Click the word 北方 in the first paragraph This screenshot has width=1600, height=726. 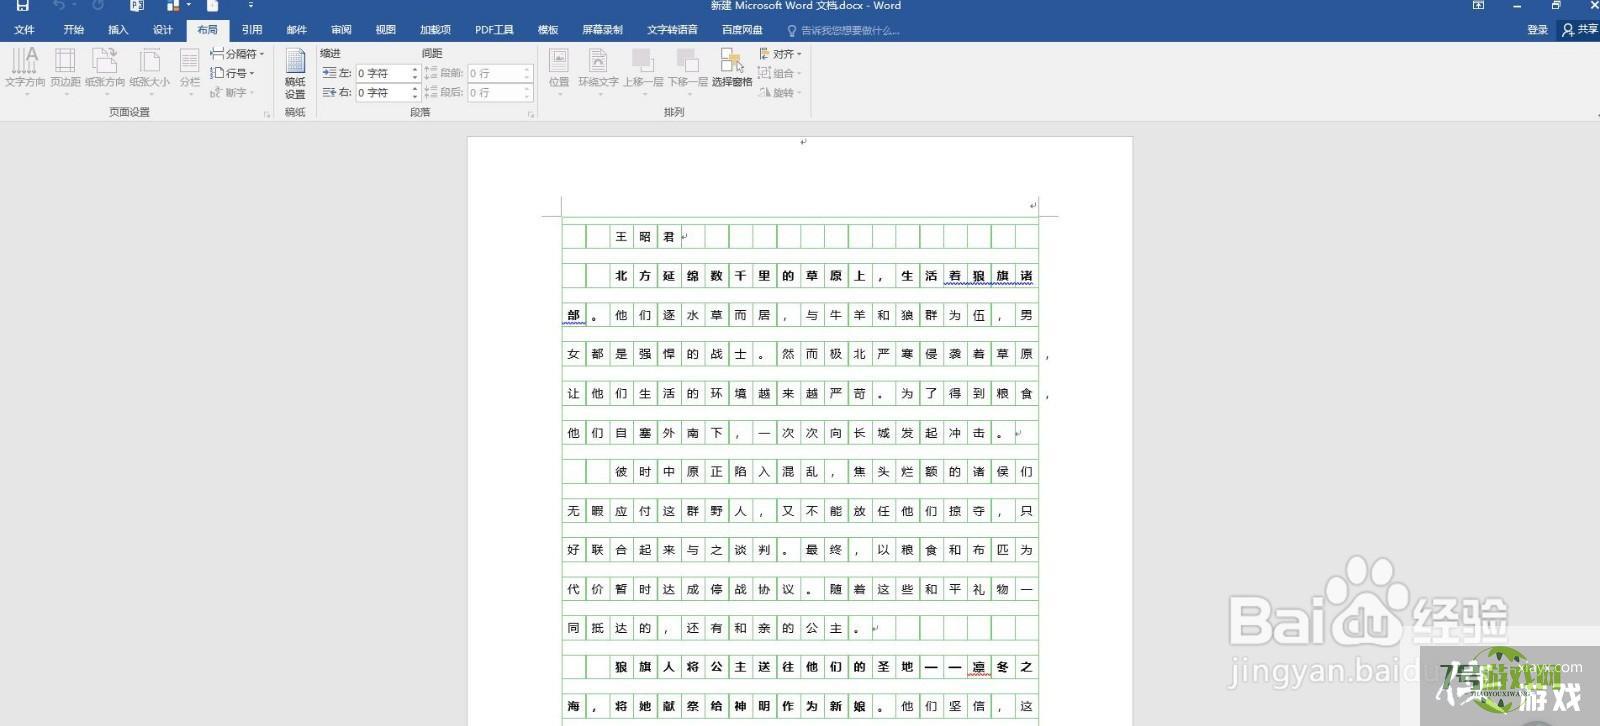click(x=633, y=276)
